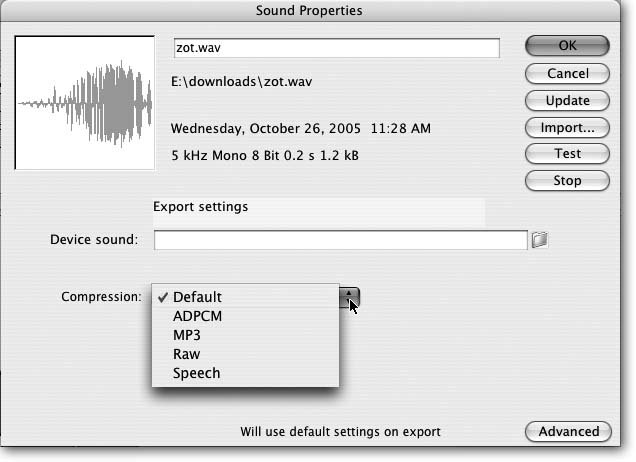The height and width of the screenshot is (462, 636).
Task: Click the folder browse icon beside Device sound
Action: (540, 240)
